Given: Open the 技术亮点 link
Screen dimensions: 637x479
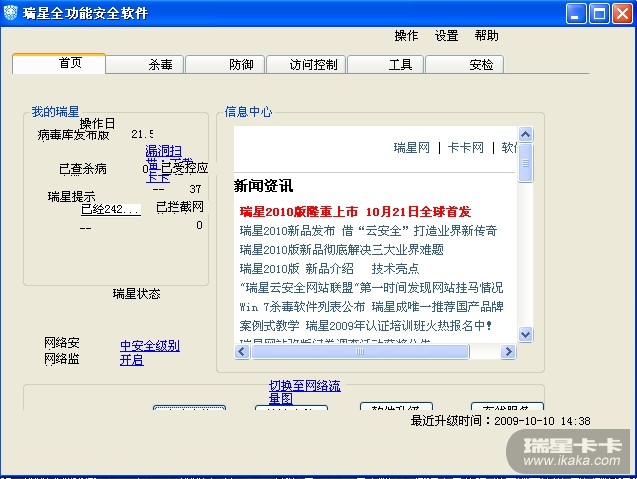Looking at the screenshot, I should click(x=395, y=269).
